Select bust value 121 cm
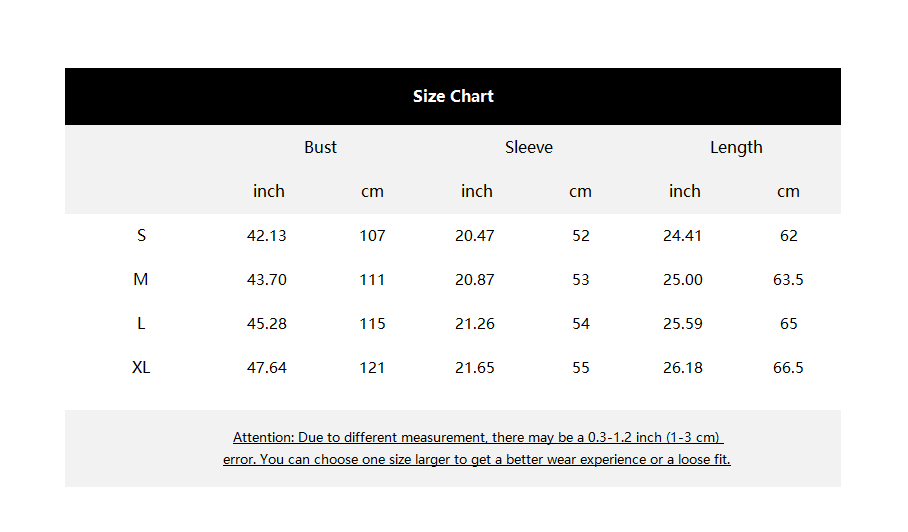908x532 pixels. pos(372,368)
